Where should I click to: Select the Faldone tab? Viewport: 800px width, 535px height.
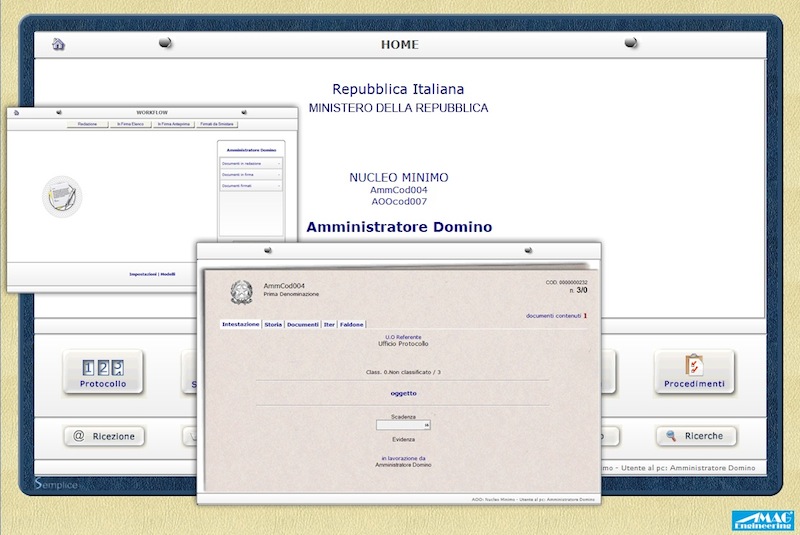pos(352,324)
